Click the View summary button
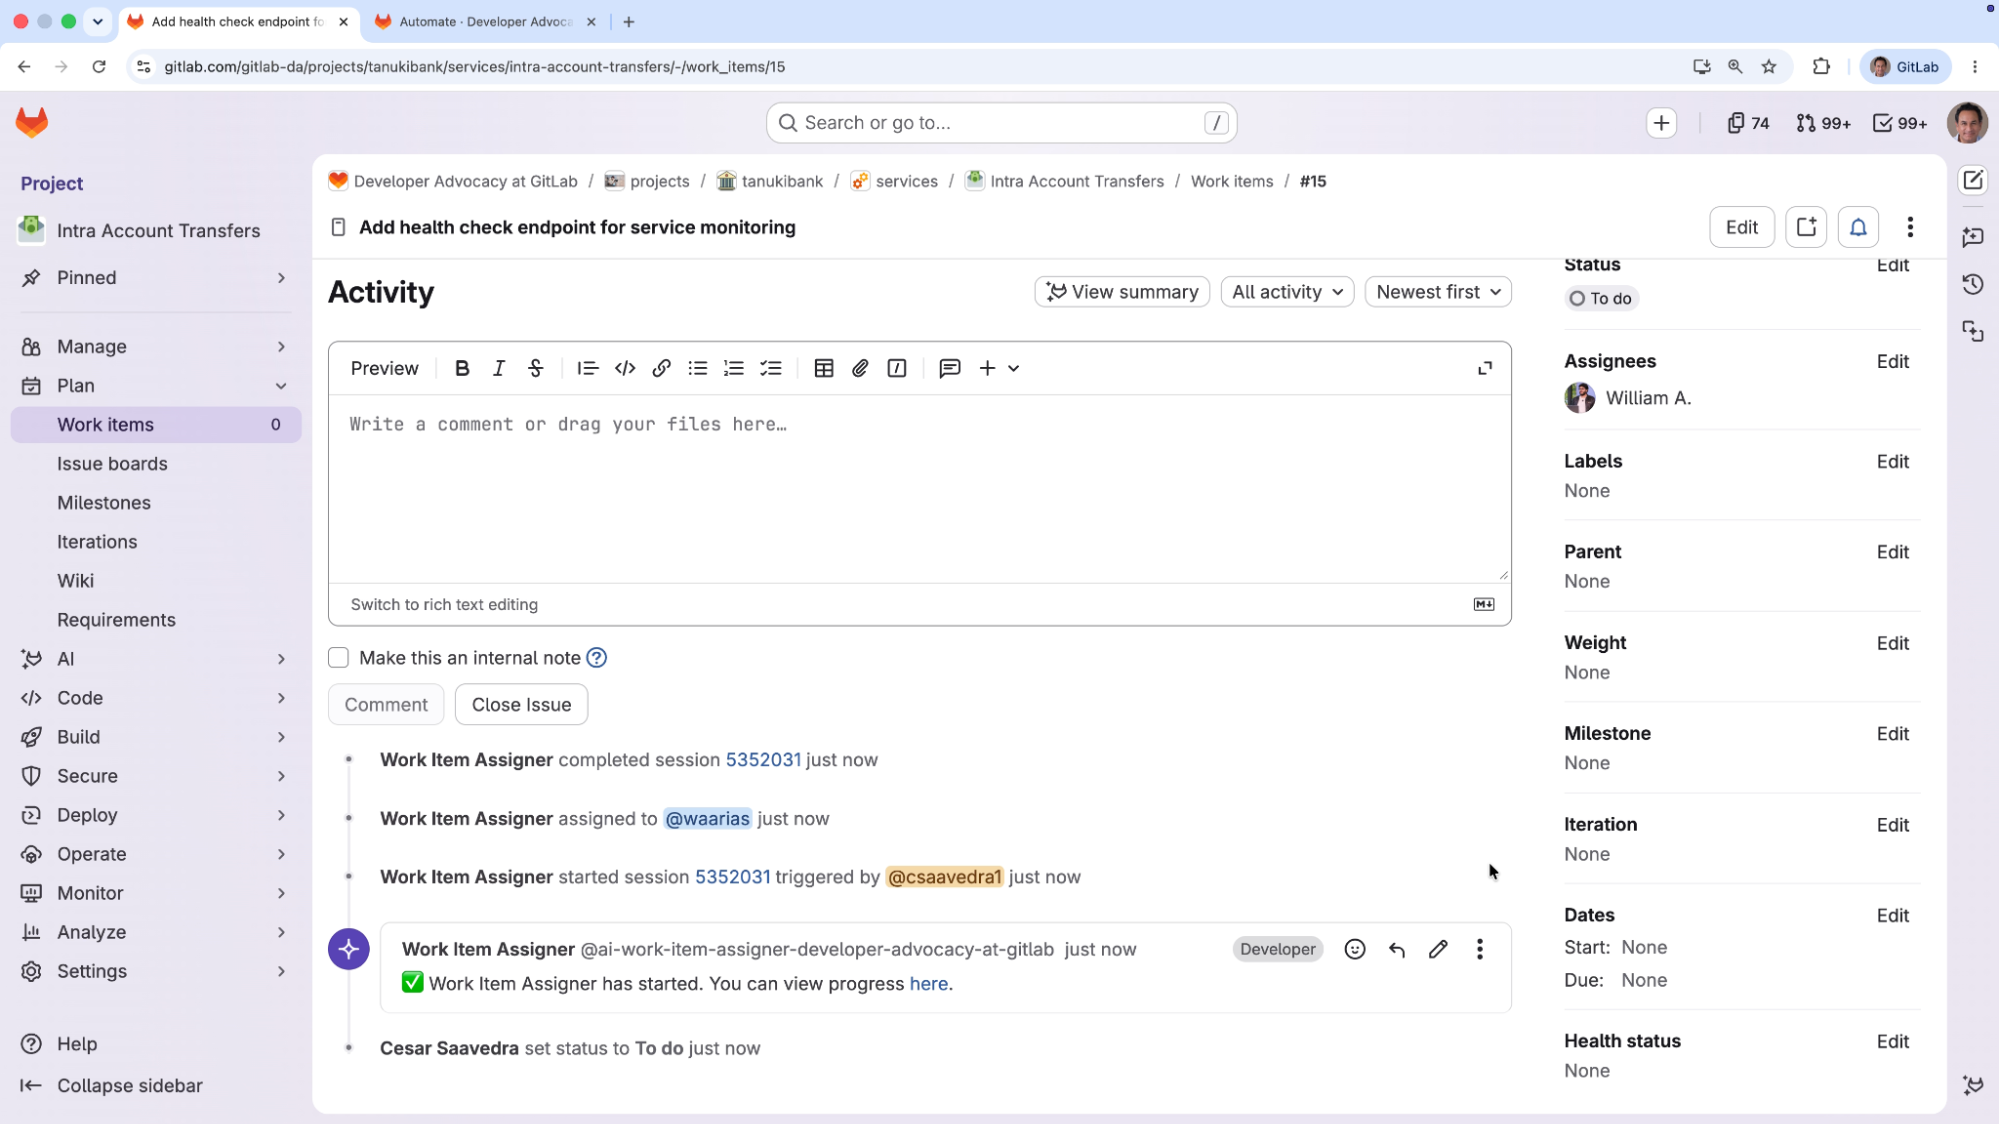Viewport: 1999px width, 1125px height. pos(1122,292)
